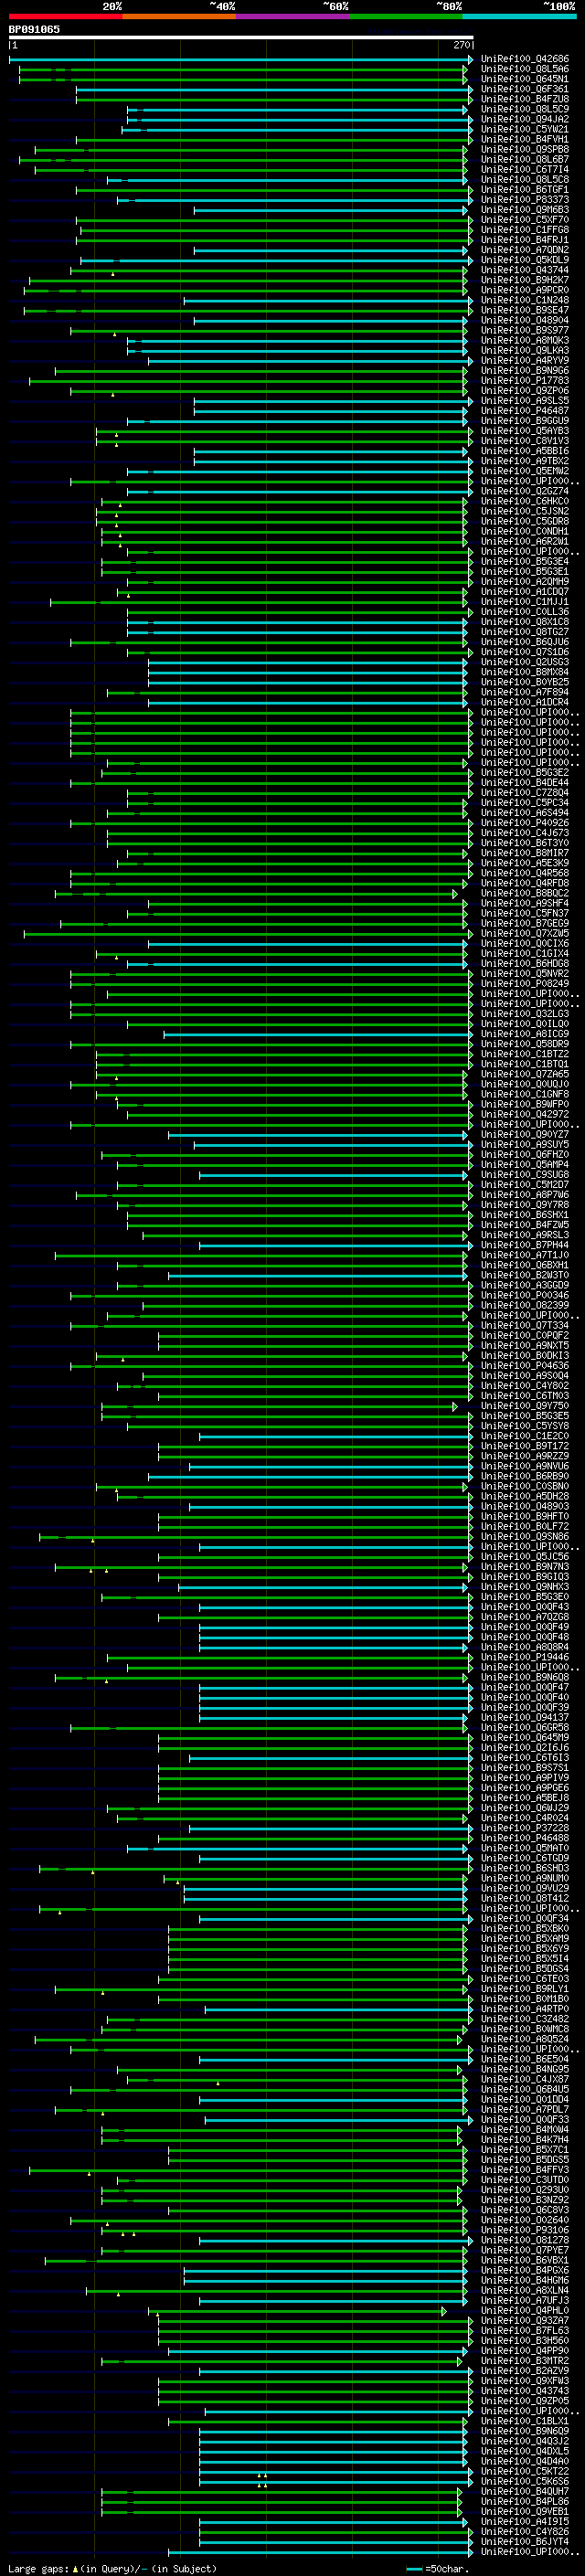
Task: Click the cyan ~100% identity legend segment
Action: pyautogui.click(x=519, y=16)
